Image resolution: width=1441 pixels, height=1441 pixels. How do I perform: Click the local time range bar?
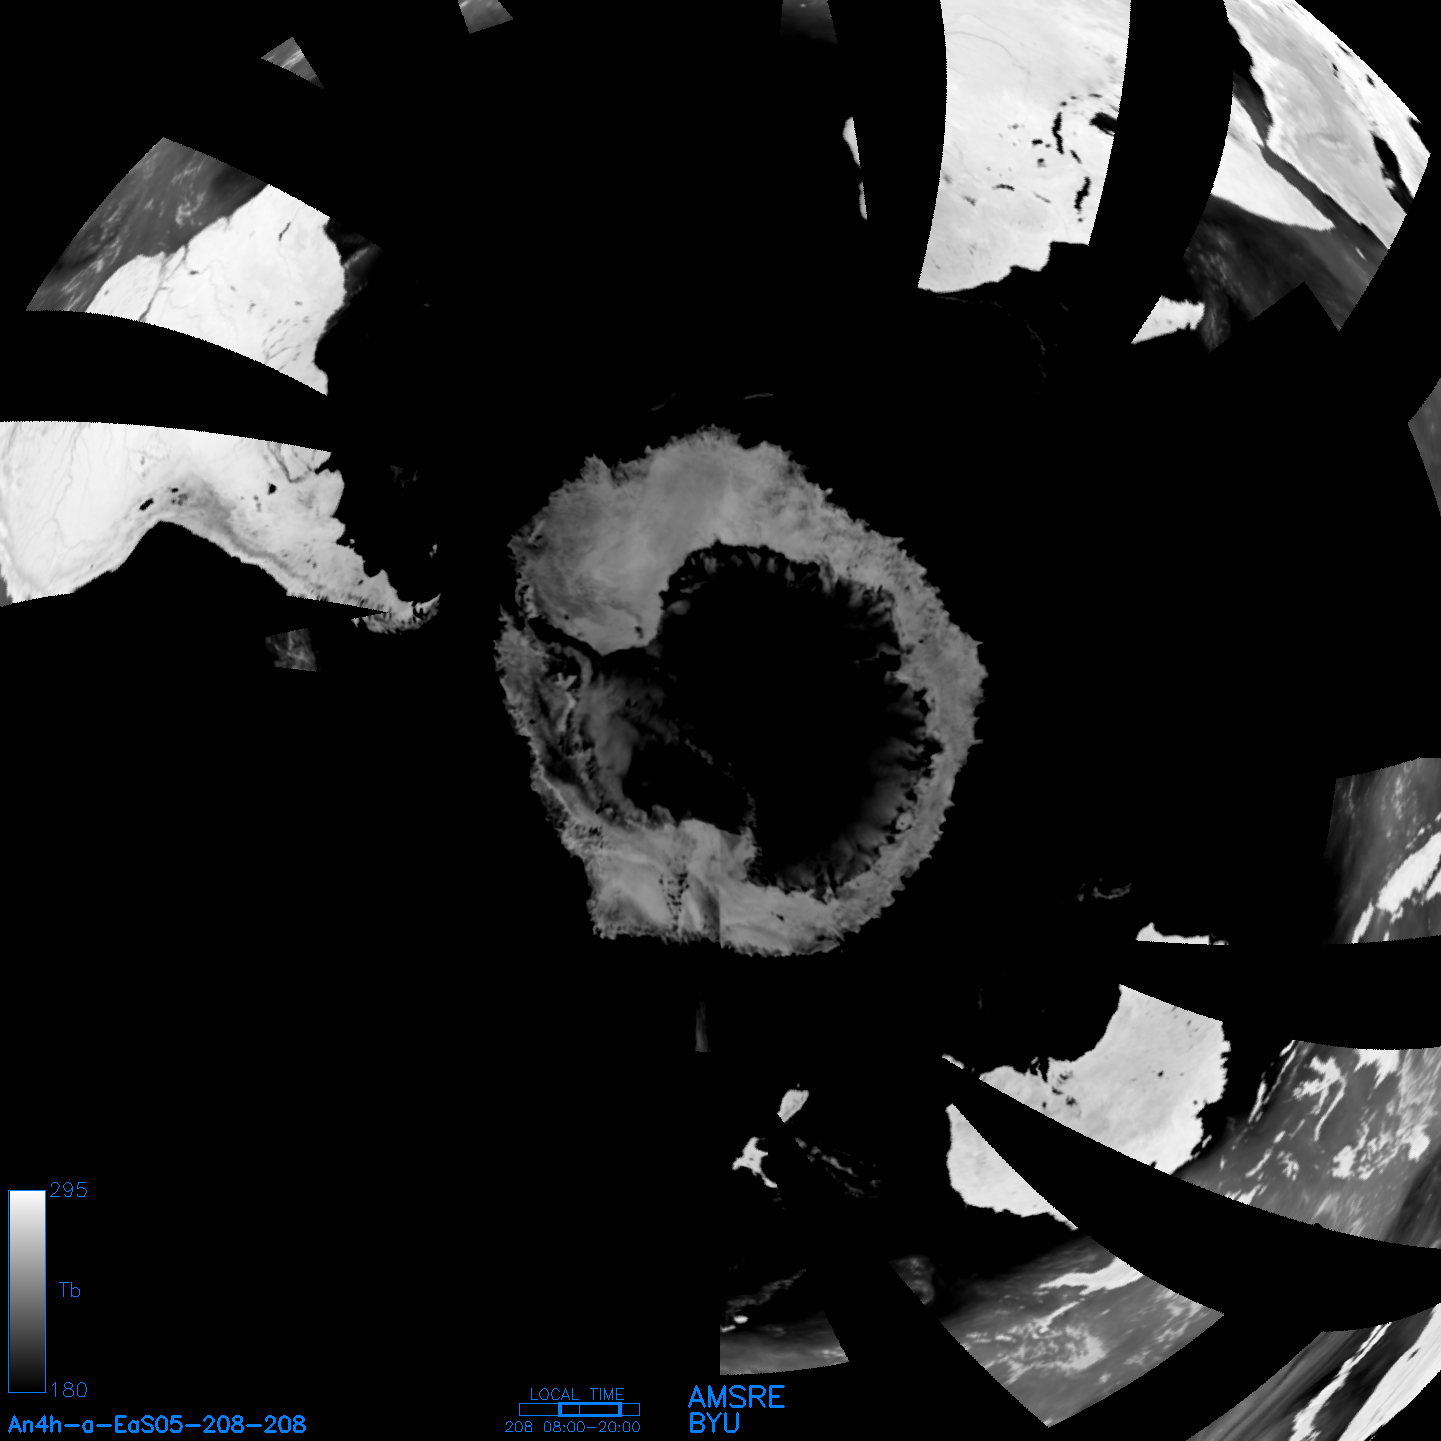[579, 1409]
